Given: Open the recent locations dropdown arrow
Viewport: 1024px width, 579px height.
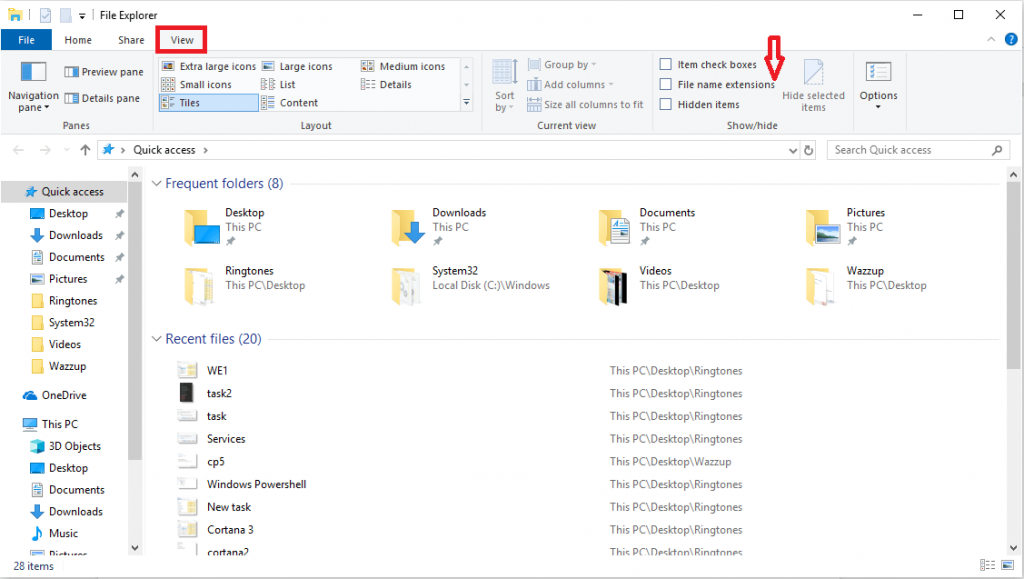Looking at the screenshot, I should [x=67, y=150].
